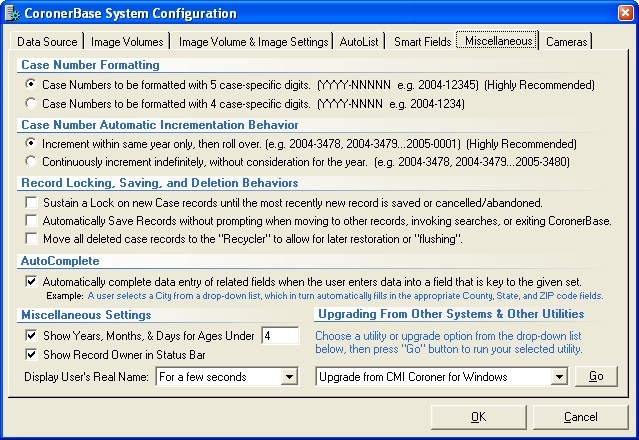
Task: Open the Image Volumes tab
Action: (x=127, y=42)
